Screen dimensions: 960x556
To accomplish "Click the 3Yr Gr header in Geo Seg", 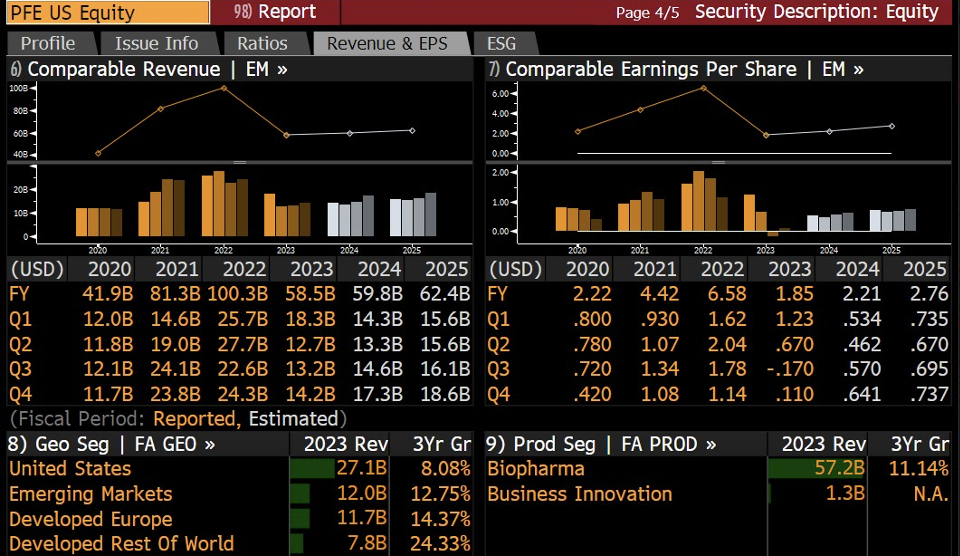I will point(441,444).
